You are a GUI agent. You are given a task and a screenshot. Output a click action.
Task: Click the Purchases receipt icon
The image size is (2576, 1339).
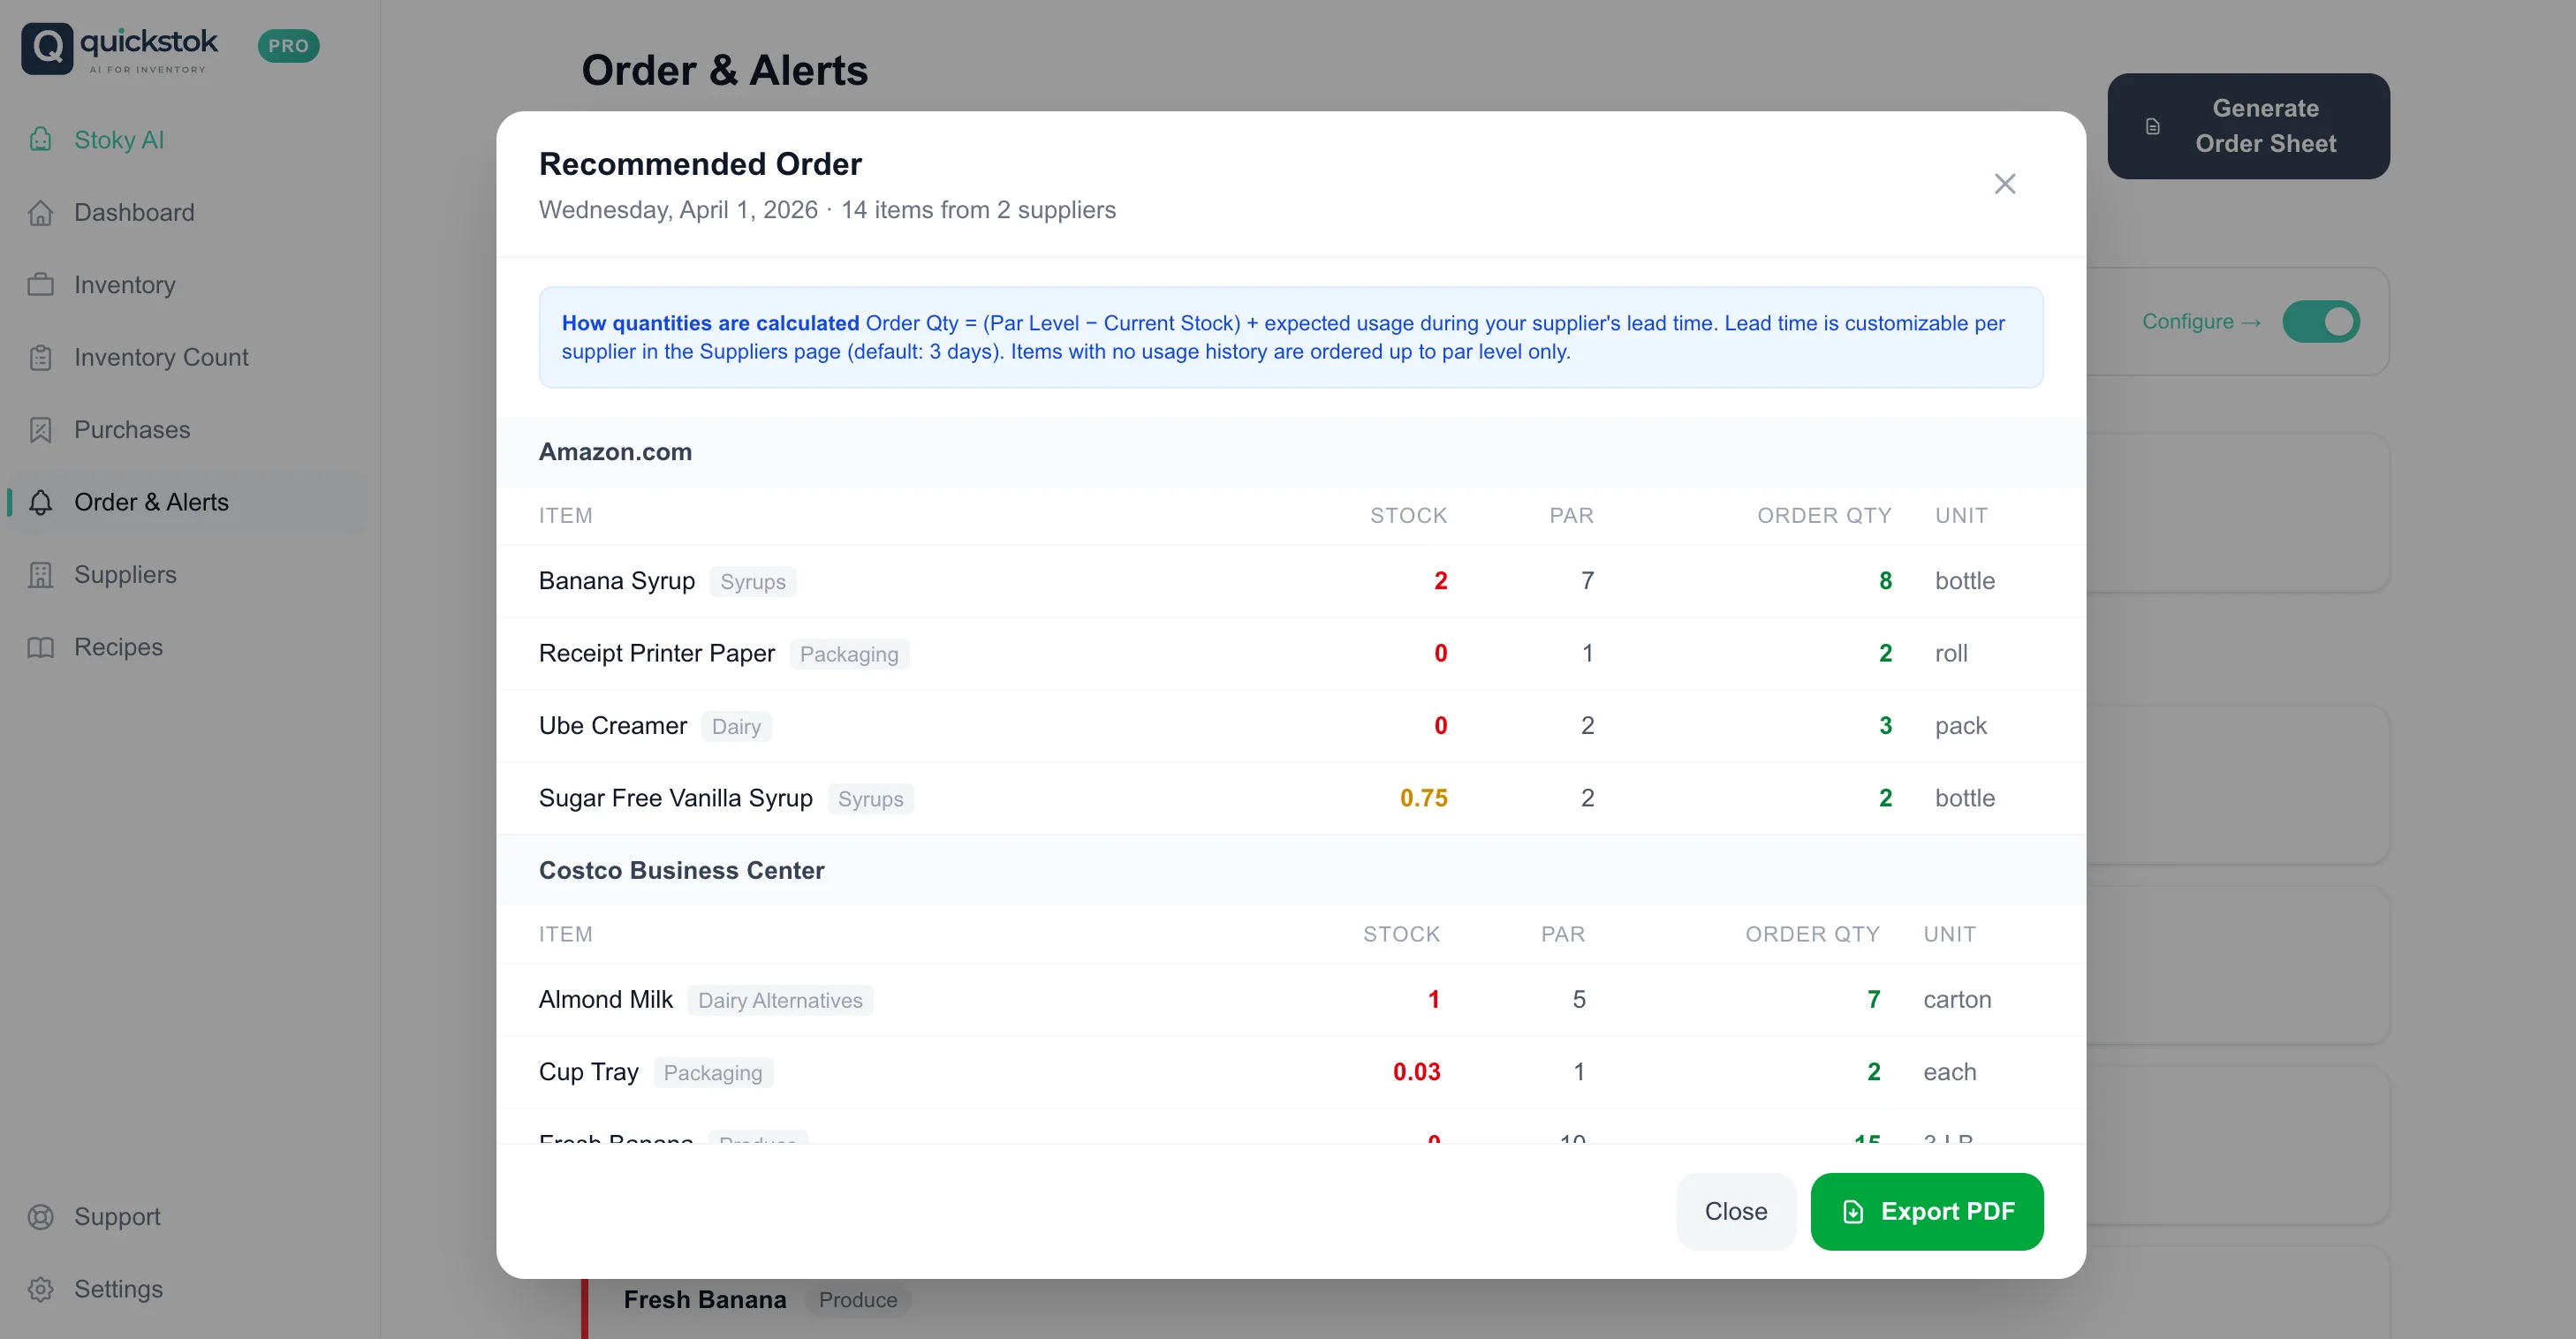(x=40, y=430)
